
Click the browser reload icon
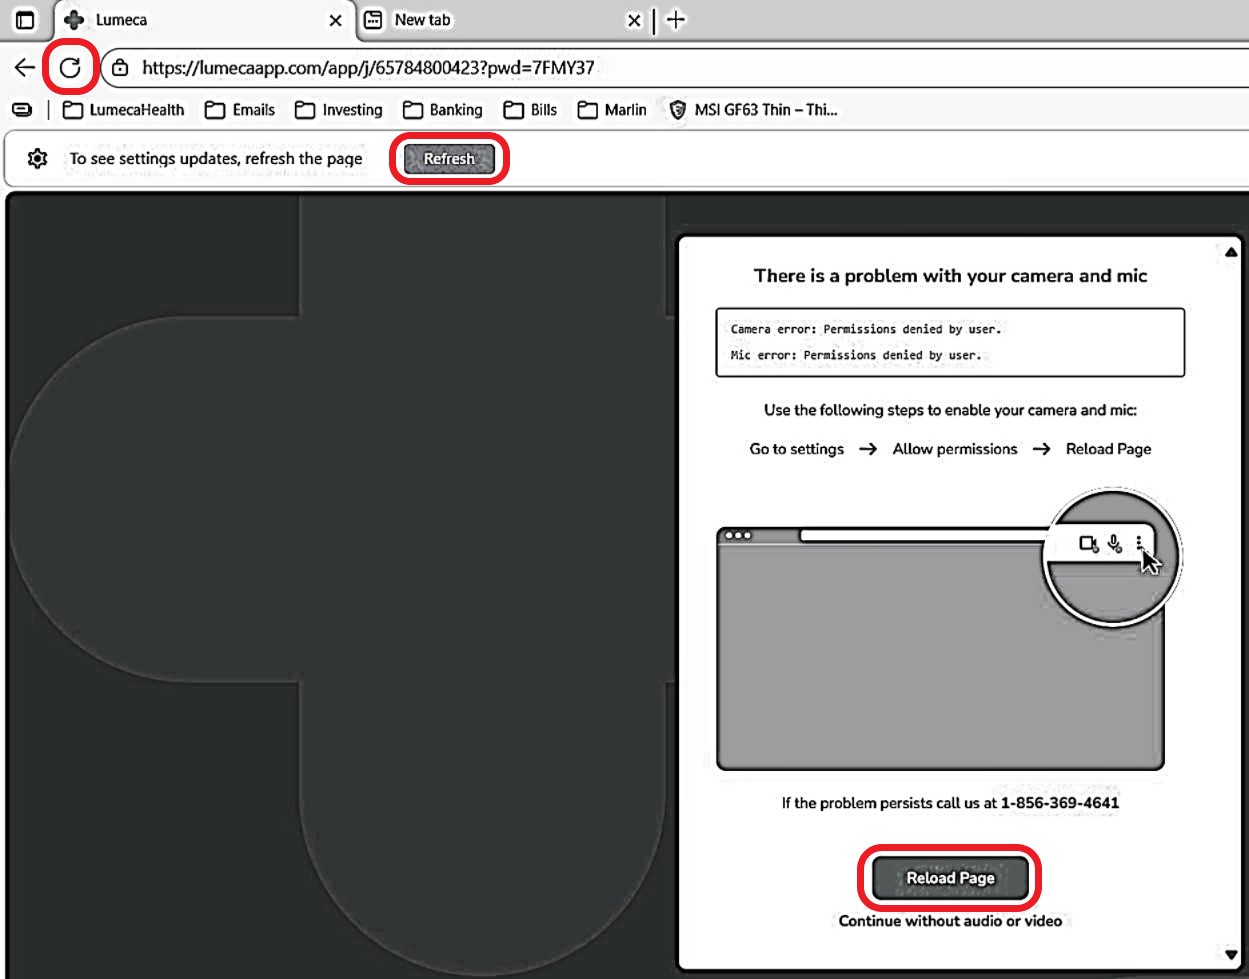pos(70,68)
